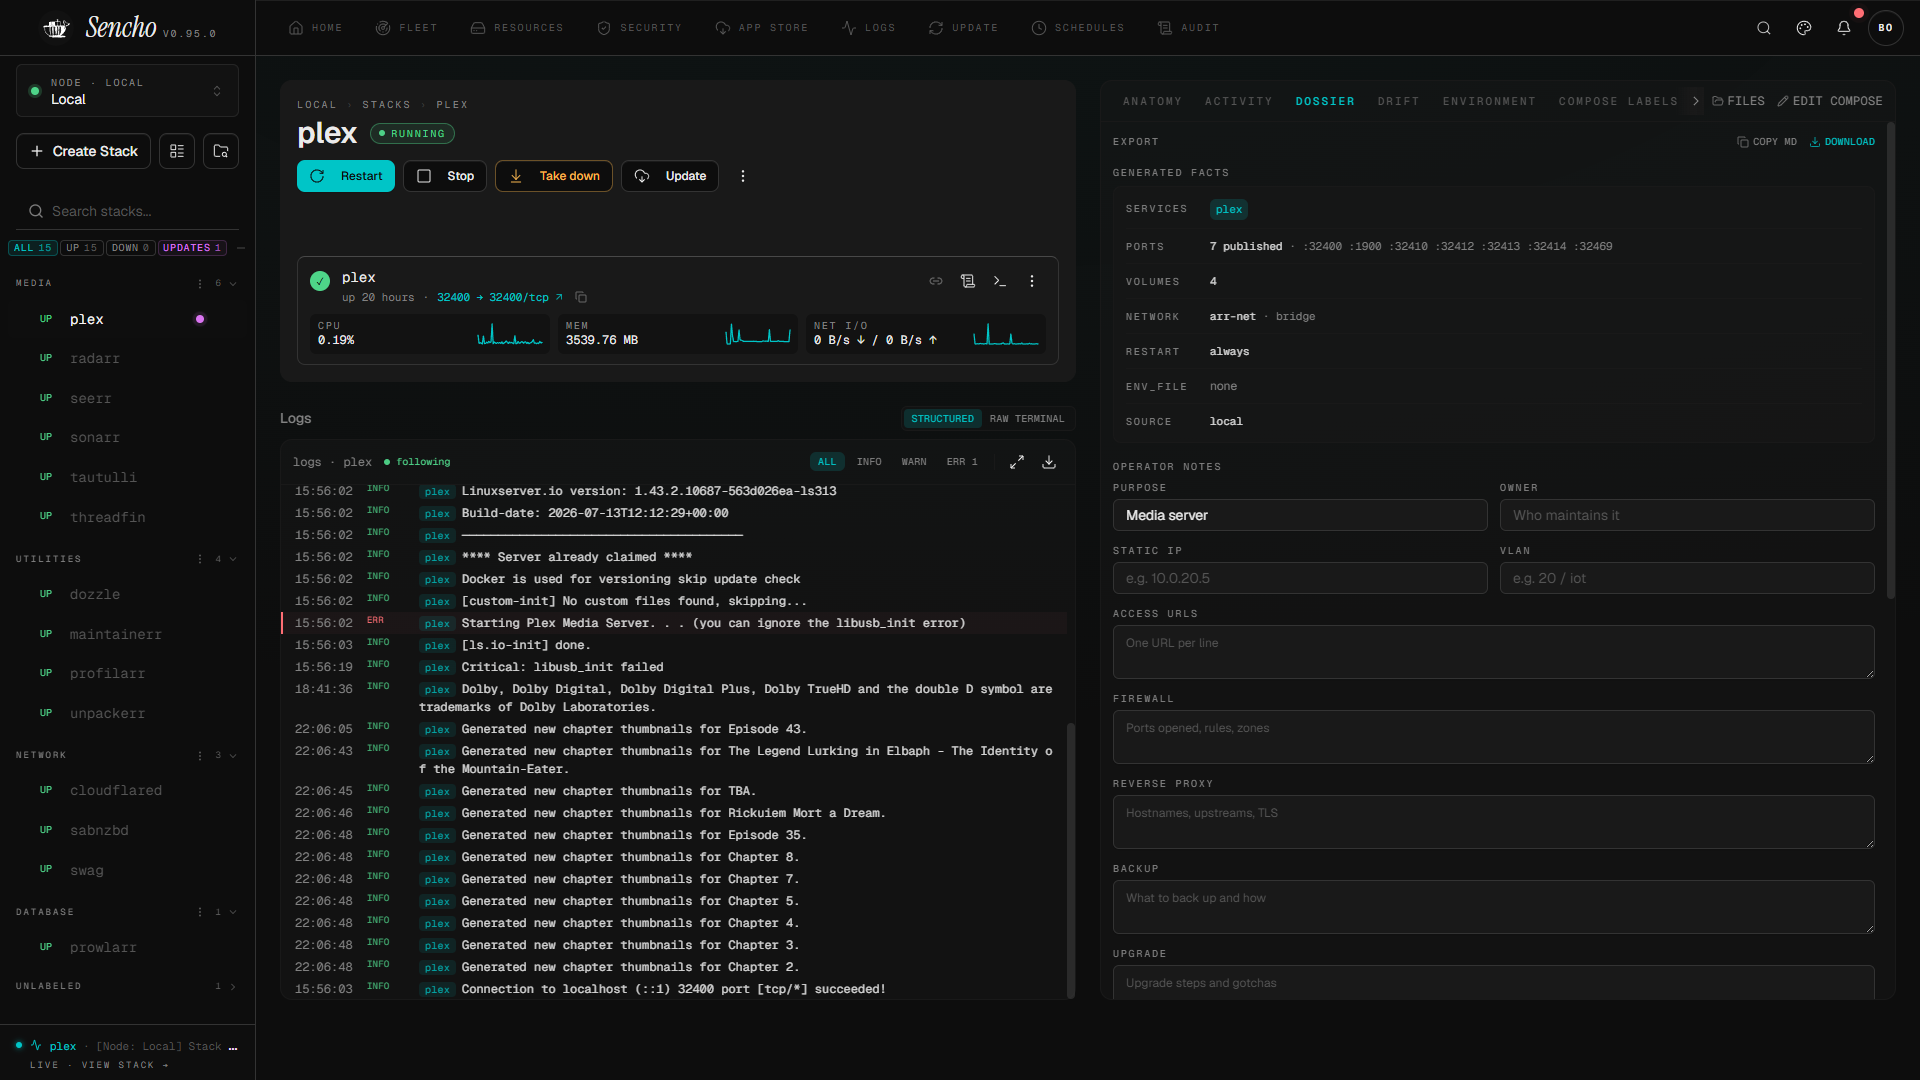Open the Files panel

click(x=1738, y=101)
